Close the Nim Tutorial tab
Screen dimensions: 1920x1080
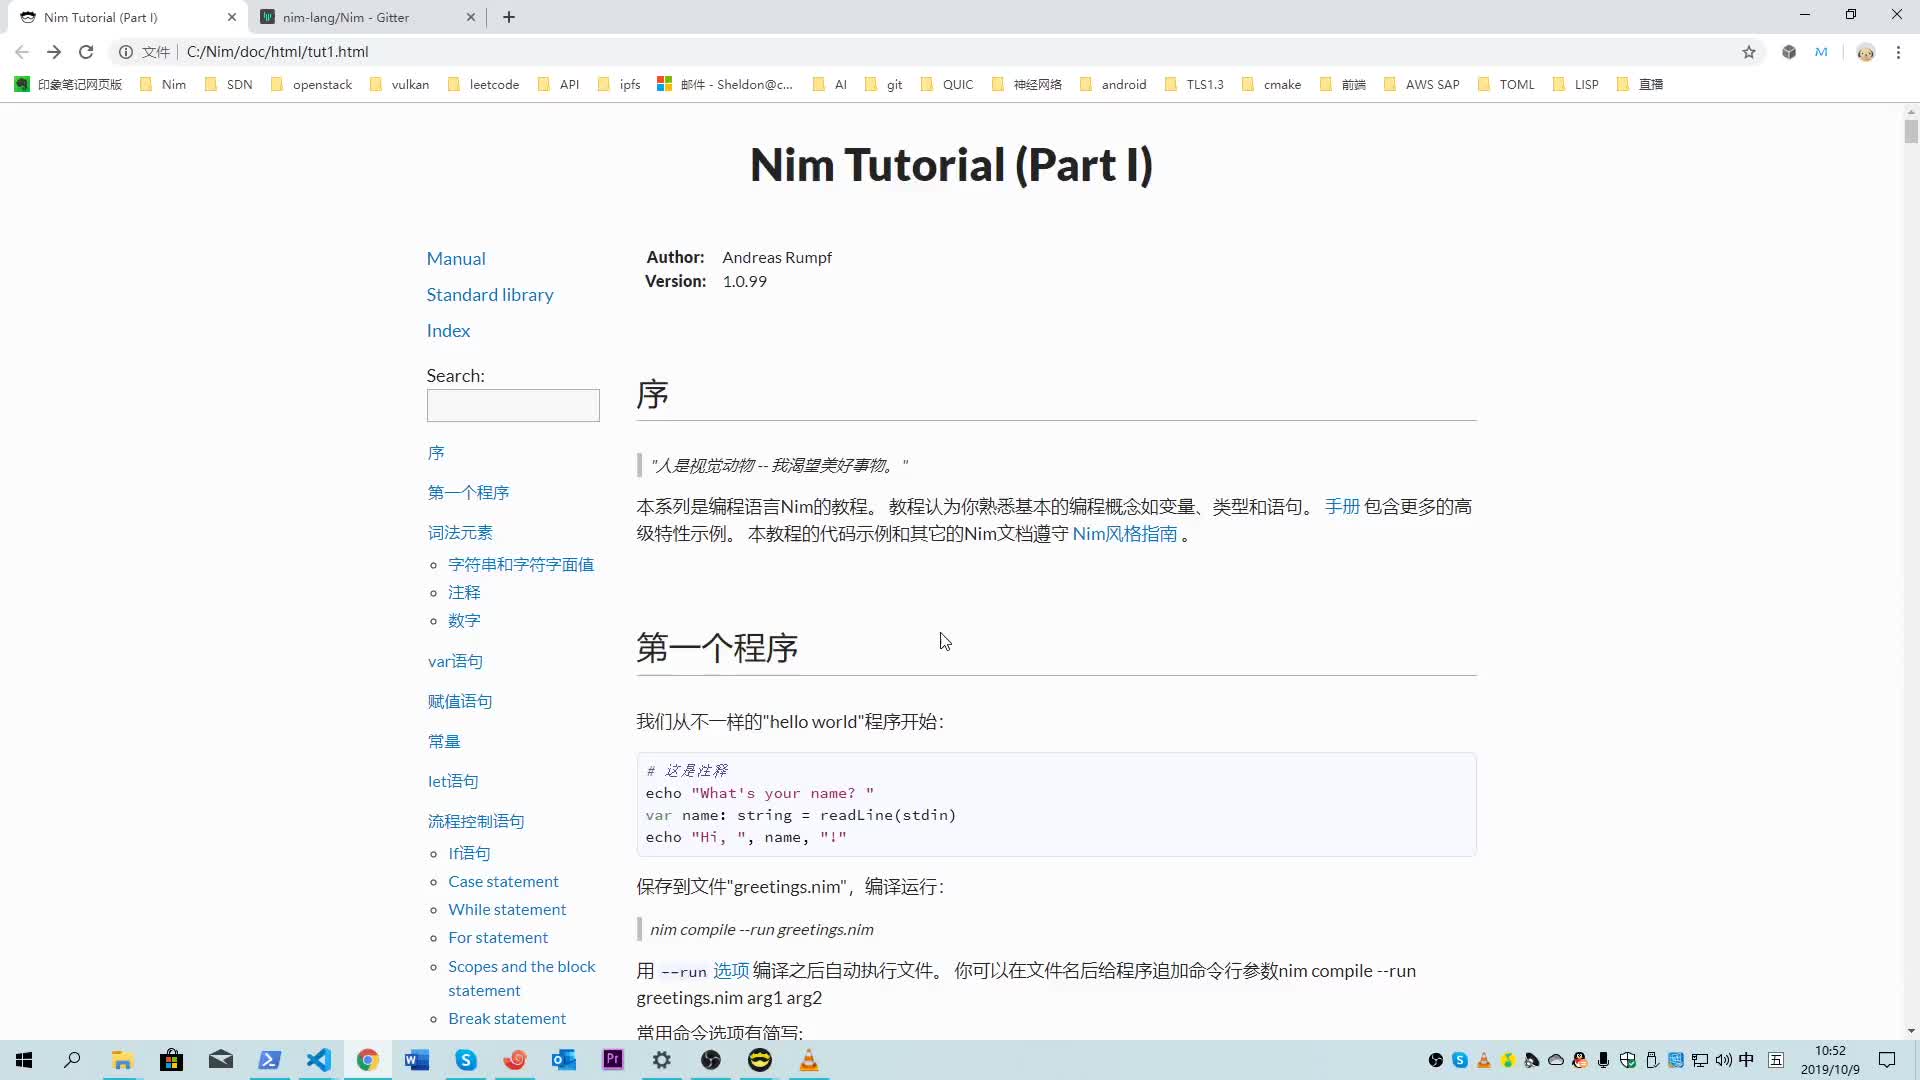pos(232,17)
